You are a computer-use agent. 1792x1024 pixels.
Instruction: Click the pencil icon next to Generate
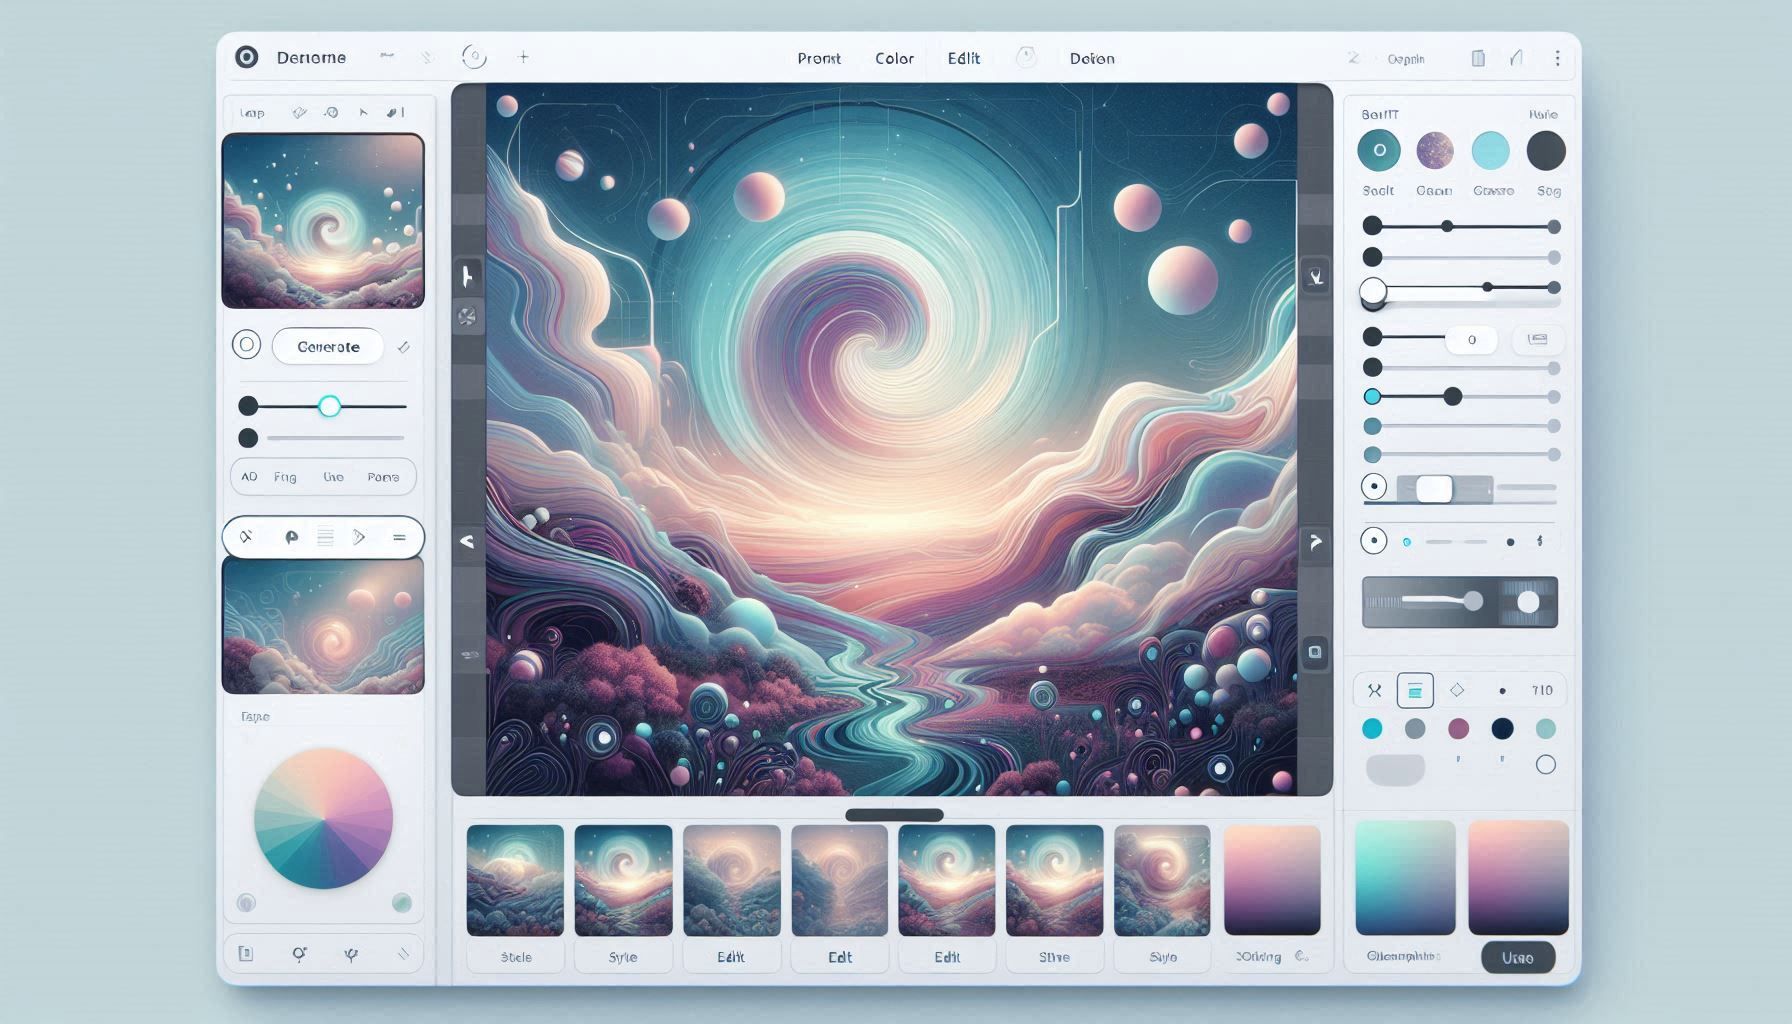[x=403, y=347]
